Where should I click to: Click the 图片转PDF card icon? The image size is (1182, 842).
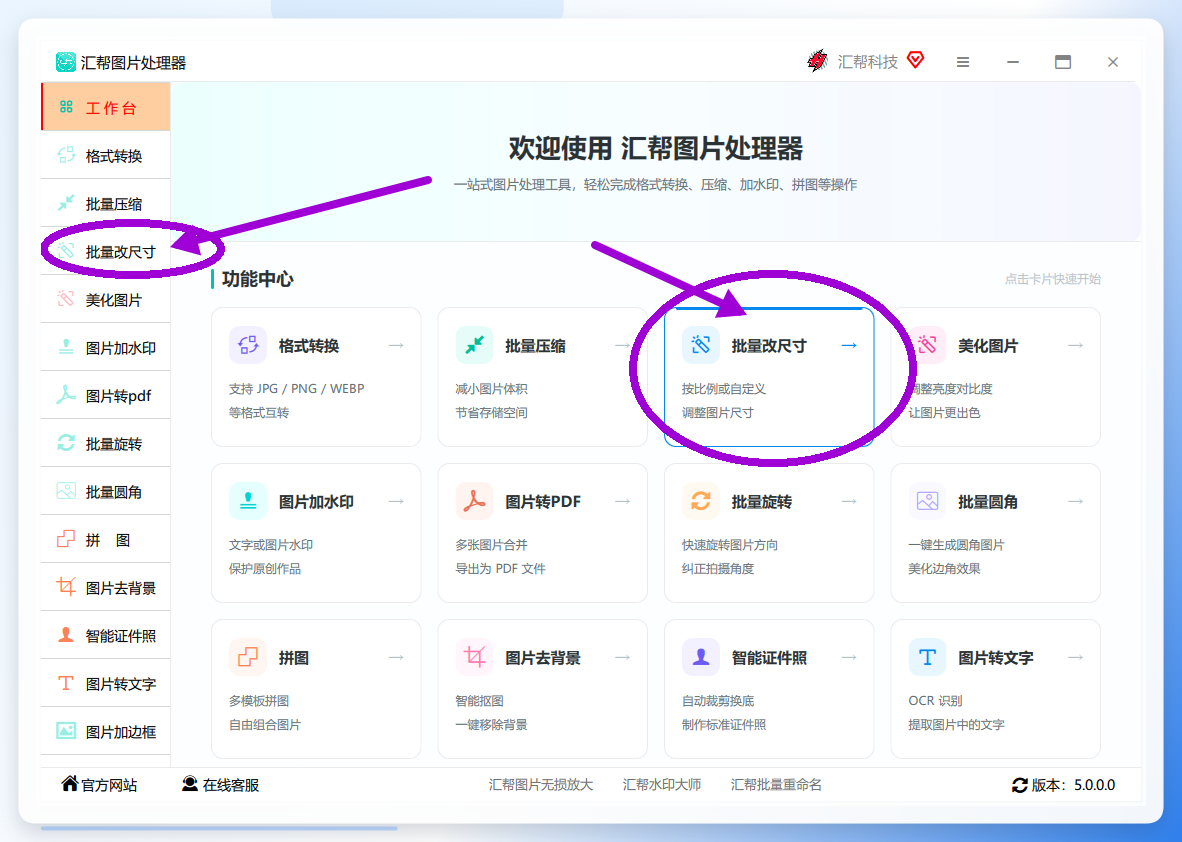[x=474, y=501]
